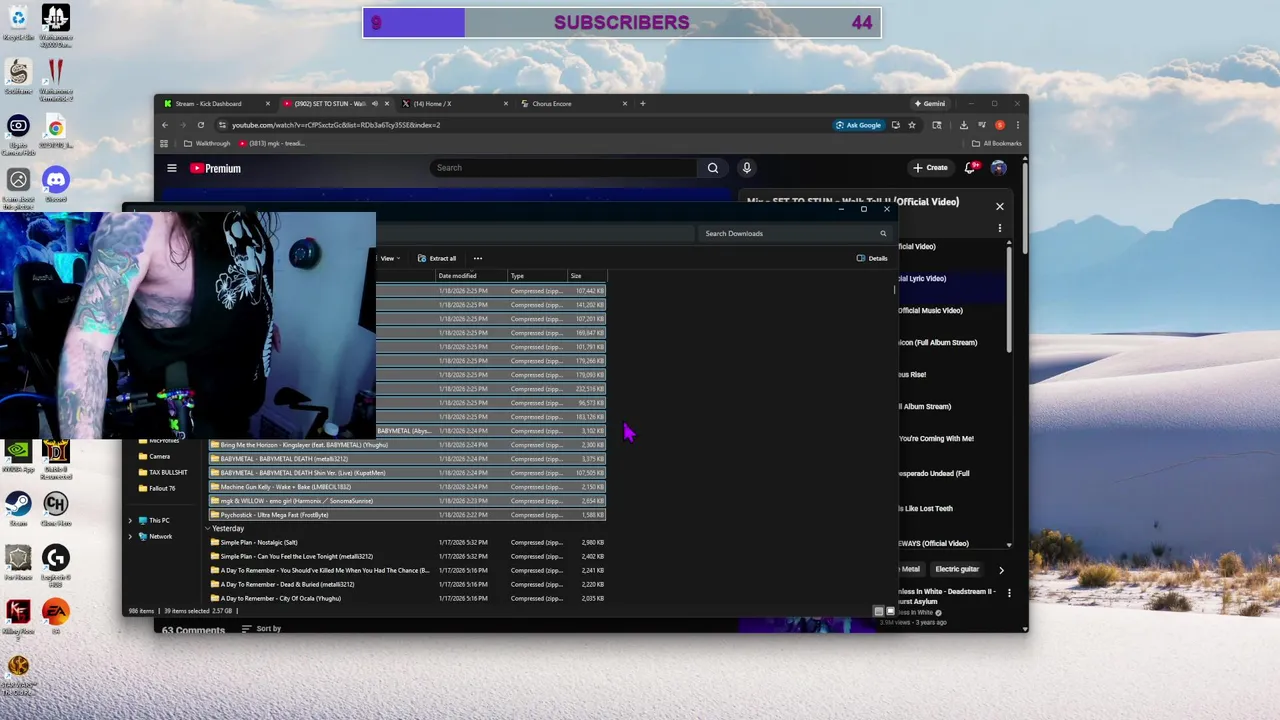The width and height of the screenshot is (1280, 720).
Task: Collapse the Yesterday group
Action: (208, 528)
